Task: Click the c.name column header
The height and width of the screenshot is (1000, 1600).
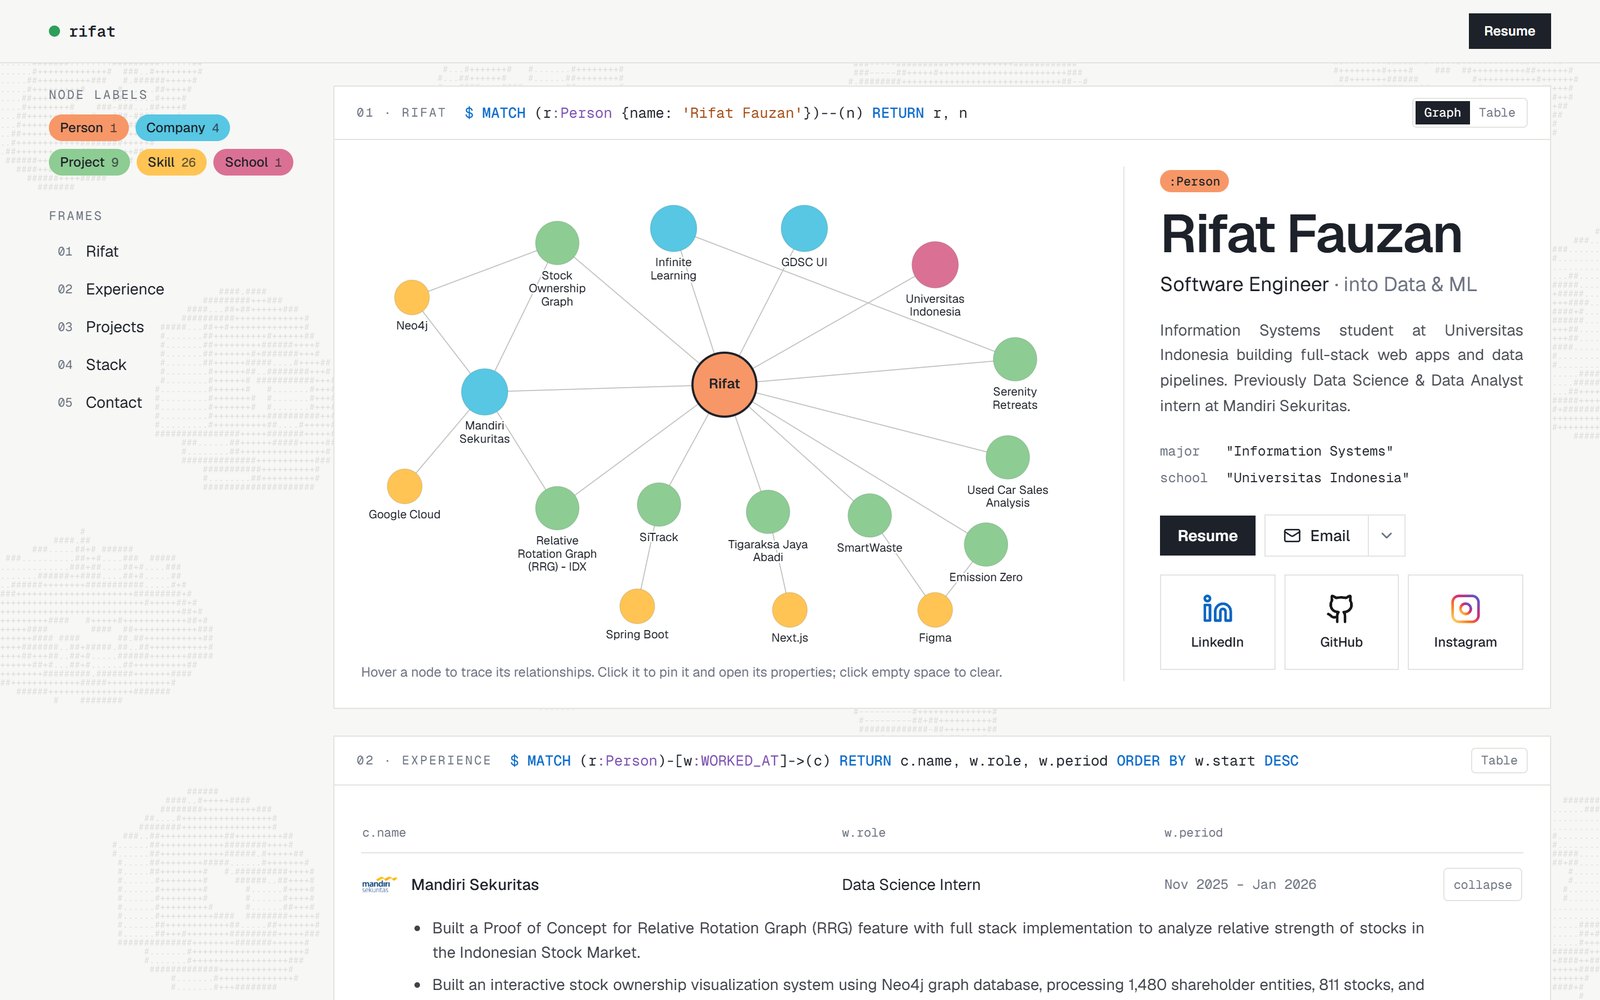Action: coord(384,833)
